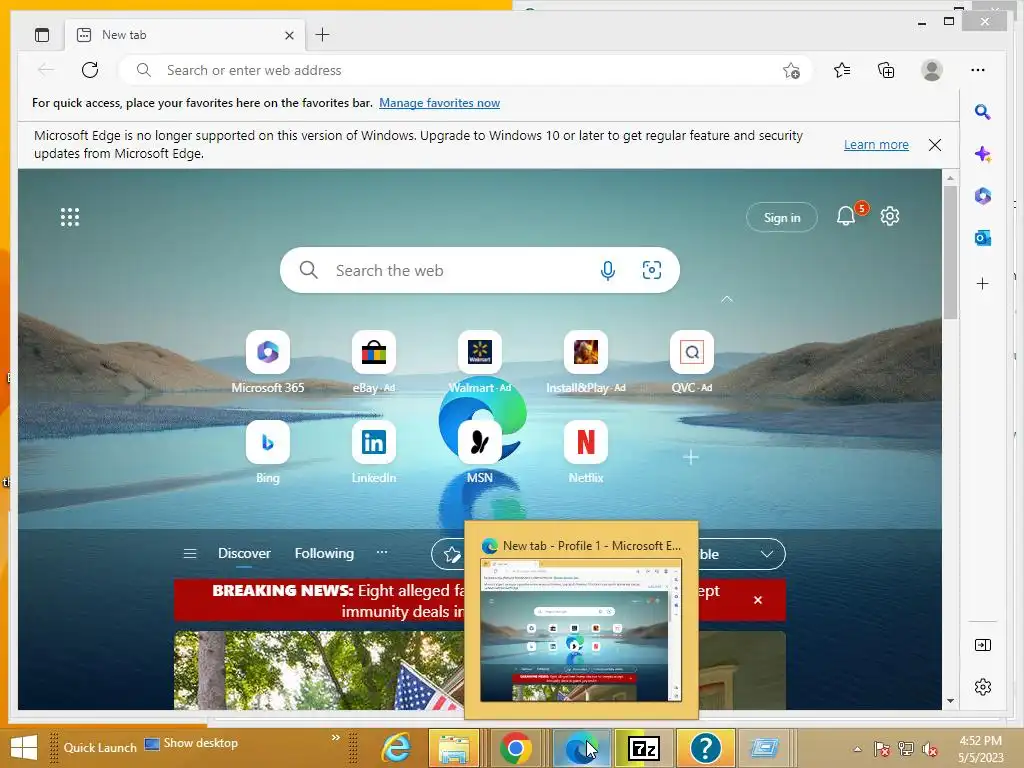The height and width of the screenshot is (768, 1024).
Task: Open Microsoft 365 quick link tile
Action: [268, 352]
